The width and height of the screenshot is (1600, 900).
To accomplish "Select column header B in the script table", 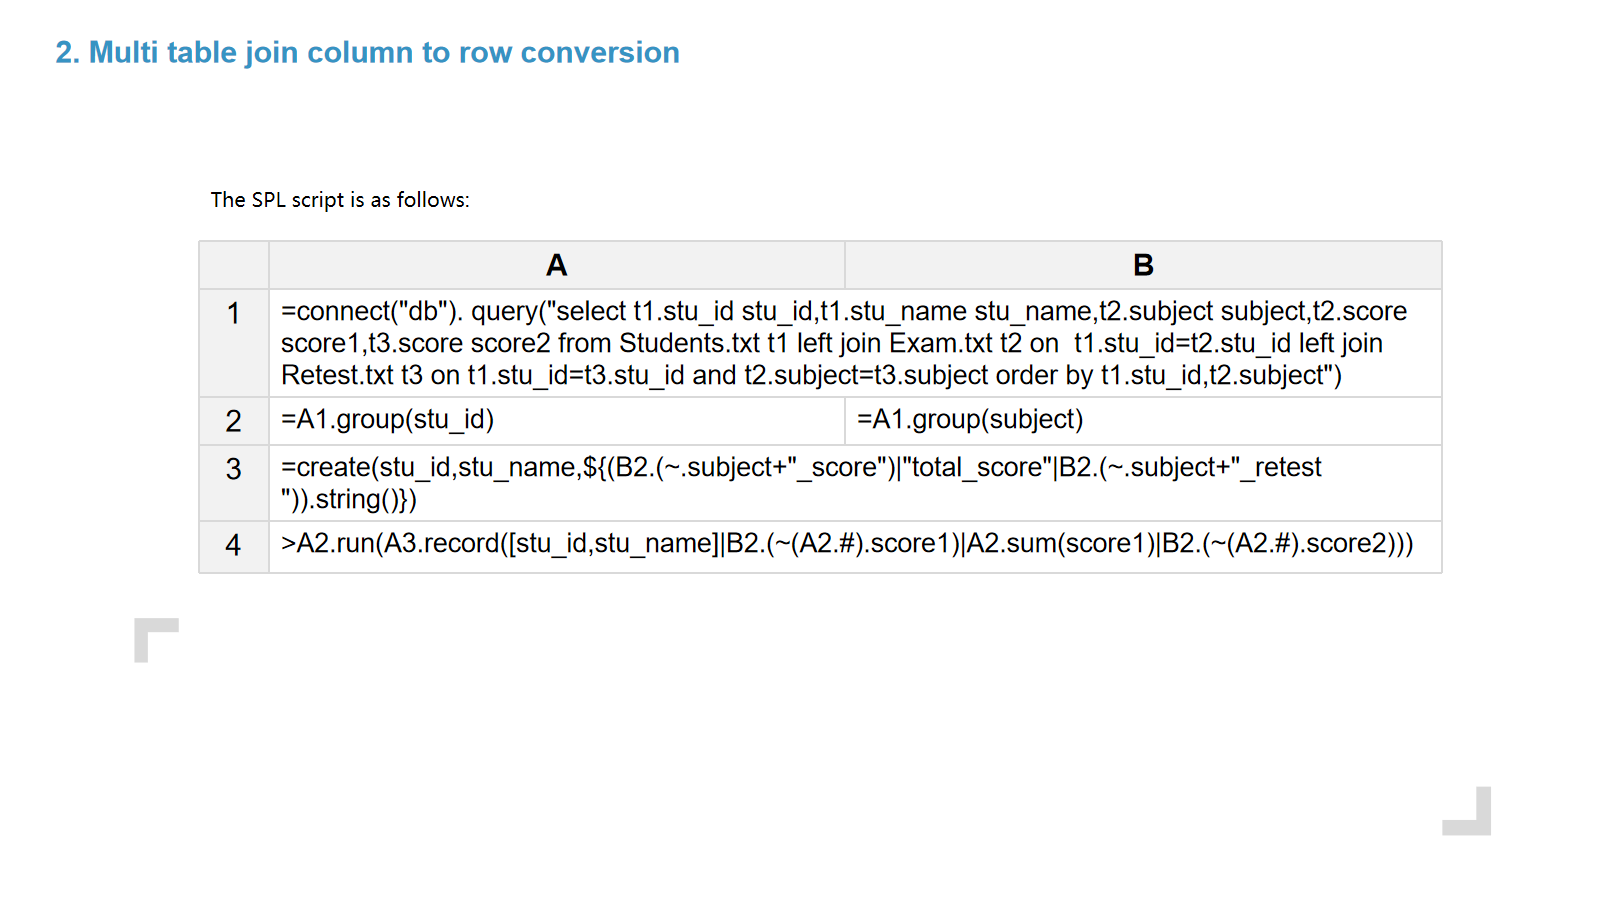I will [x=1143, y=265].
